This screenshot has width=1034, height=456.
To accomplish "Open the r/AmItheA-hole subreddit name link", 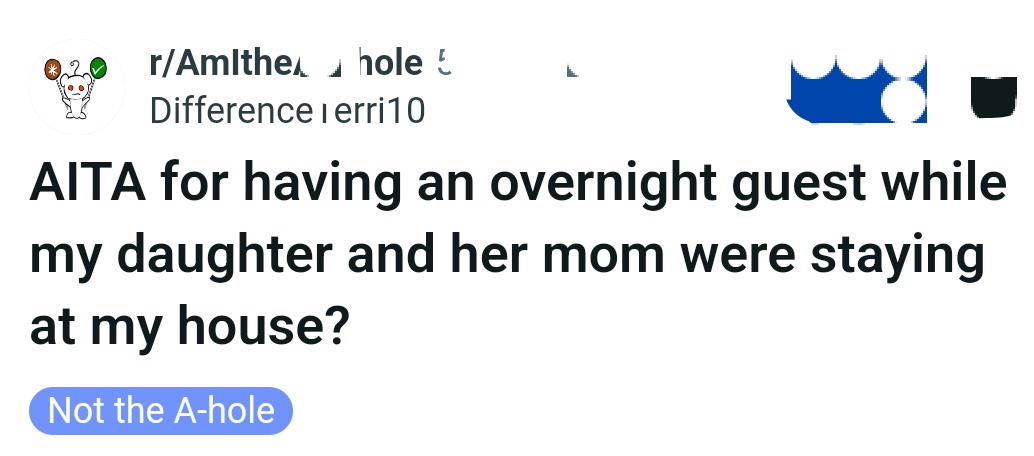I will tap(285, 66).
